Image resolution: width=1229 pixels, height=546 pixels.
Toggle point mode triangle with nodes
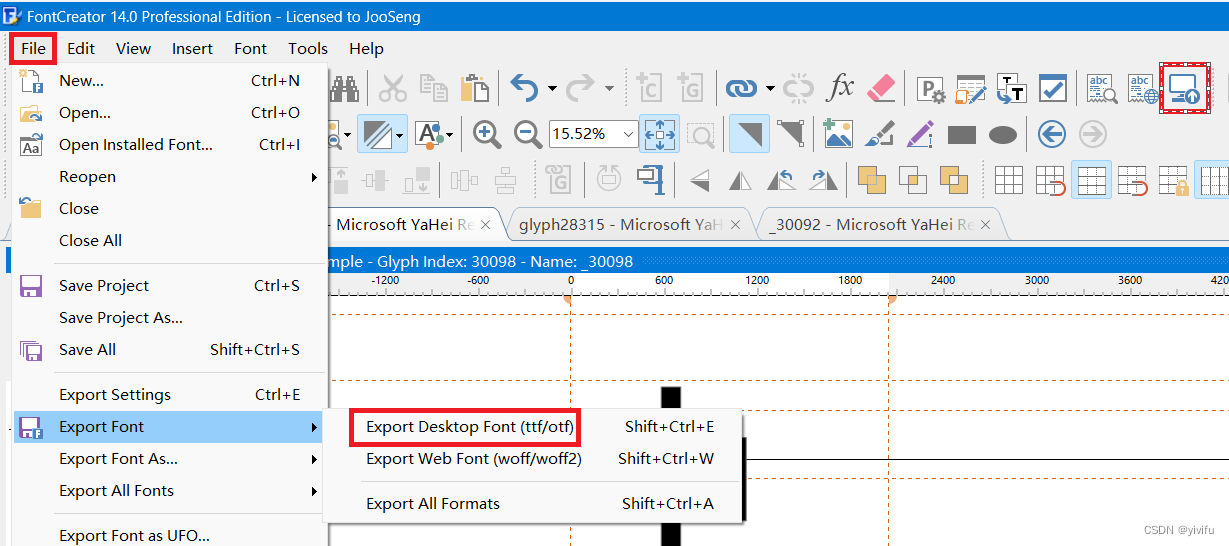(x=790, y=133)
